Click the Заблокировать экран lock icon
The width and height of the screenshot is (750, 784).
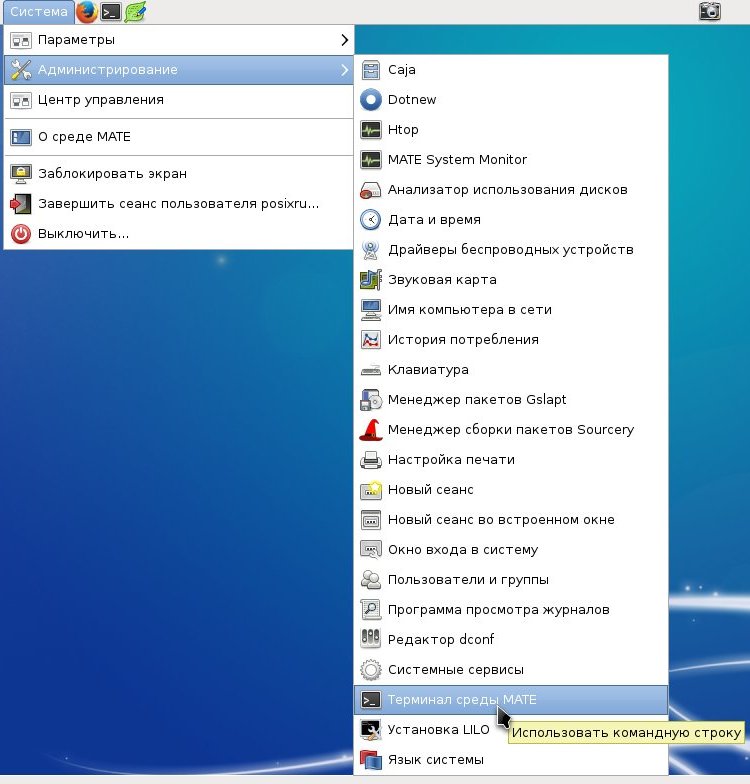click(20, 174)
